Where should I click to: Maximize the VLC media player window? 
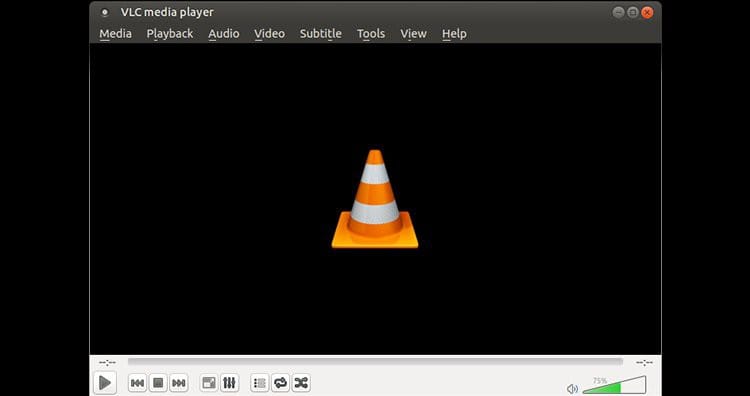point(632,12)
